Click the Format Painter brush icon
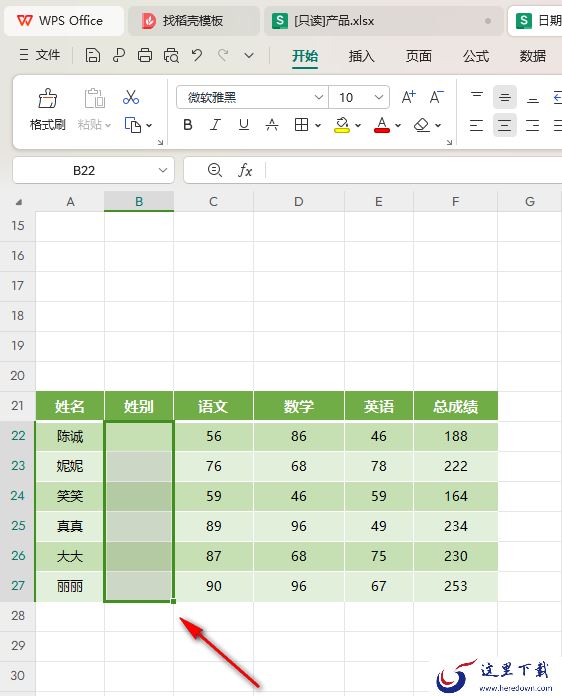The width and height of the screenshot is (562, 696). click(x=47, y=98)
